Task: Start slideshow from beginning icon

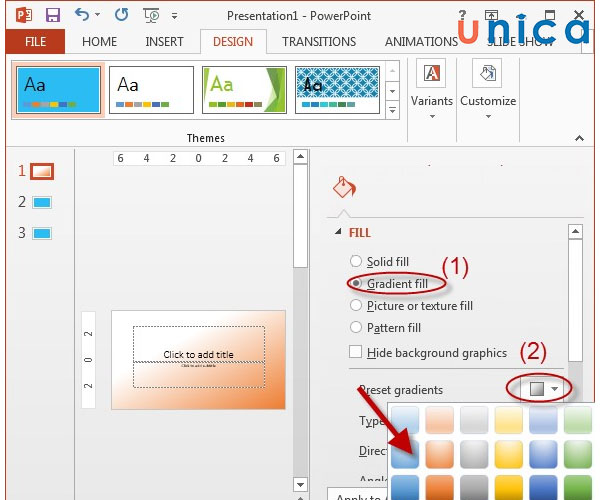Action: (x=152, y=15)
